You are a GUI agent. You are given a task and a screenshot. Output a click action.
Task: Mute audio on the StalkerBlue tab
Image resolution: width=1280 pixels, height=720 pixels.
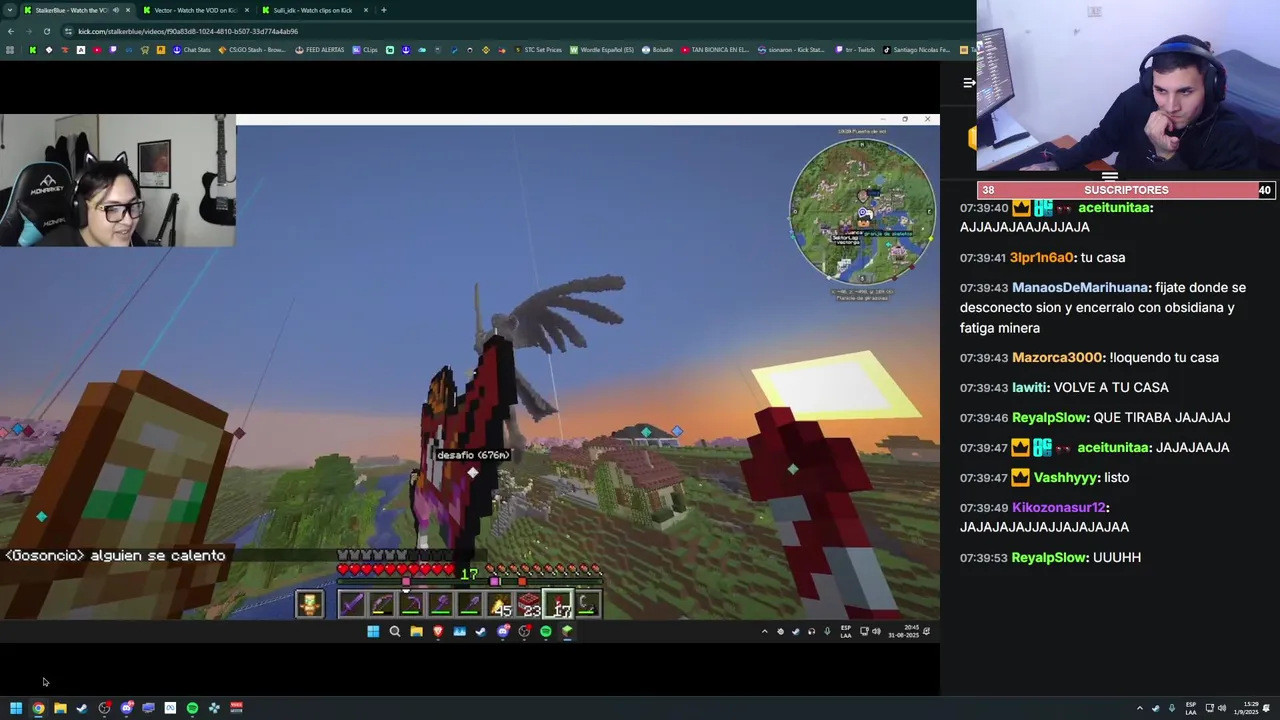tap(116, 10)
